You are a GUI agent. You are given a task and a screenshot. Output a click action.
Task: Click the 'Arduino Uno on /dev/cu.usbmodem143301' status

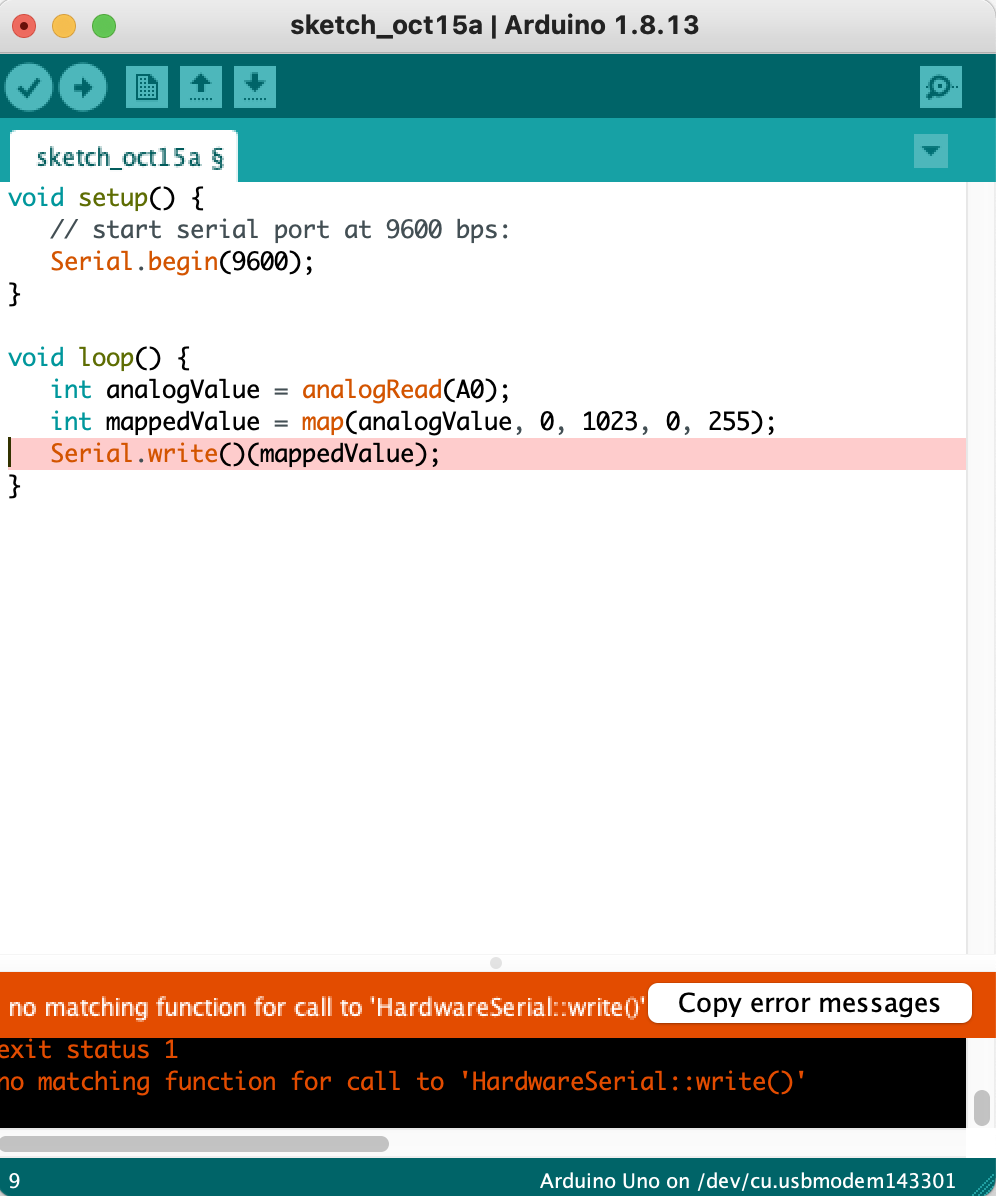click(x=747, y=1181)
